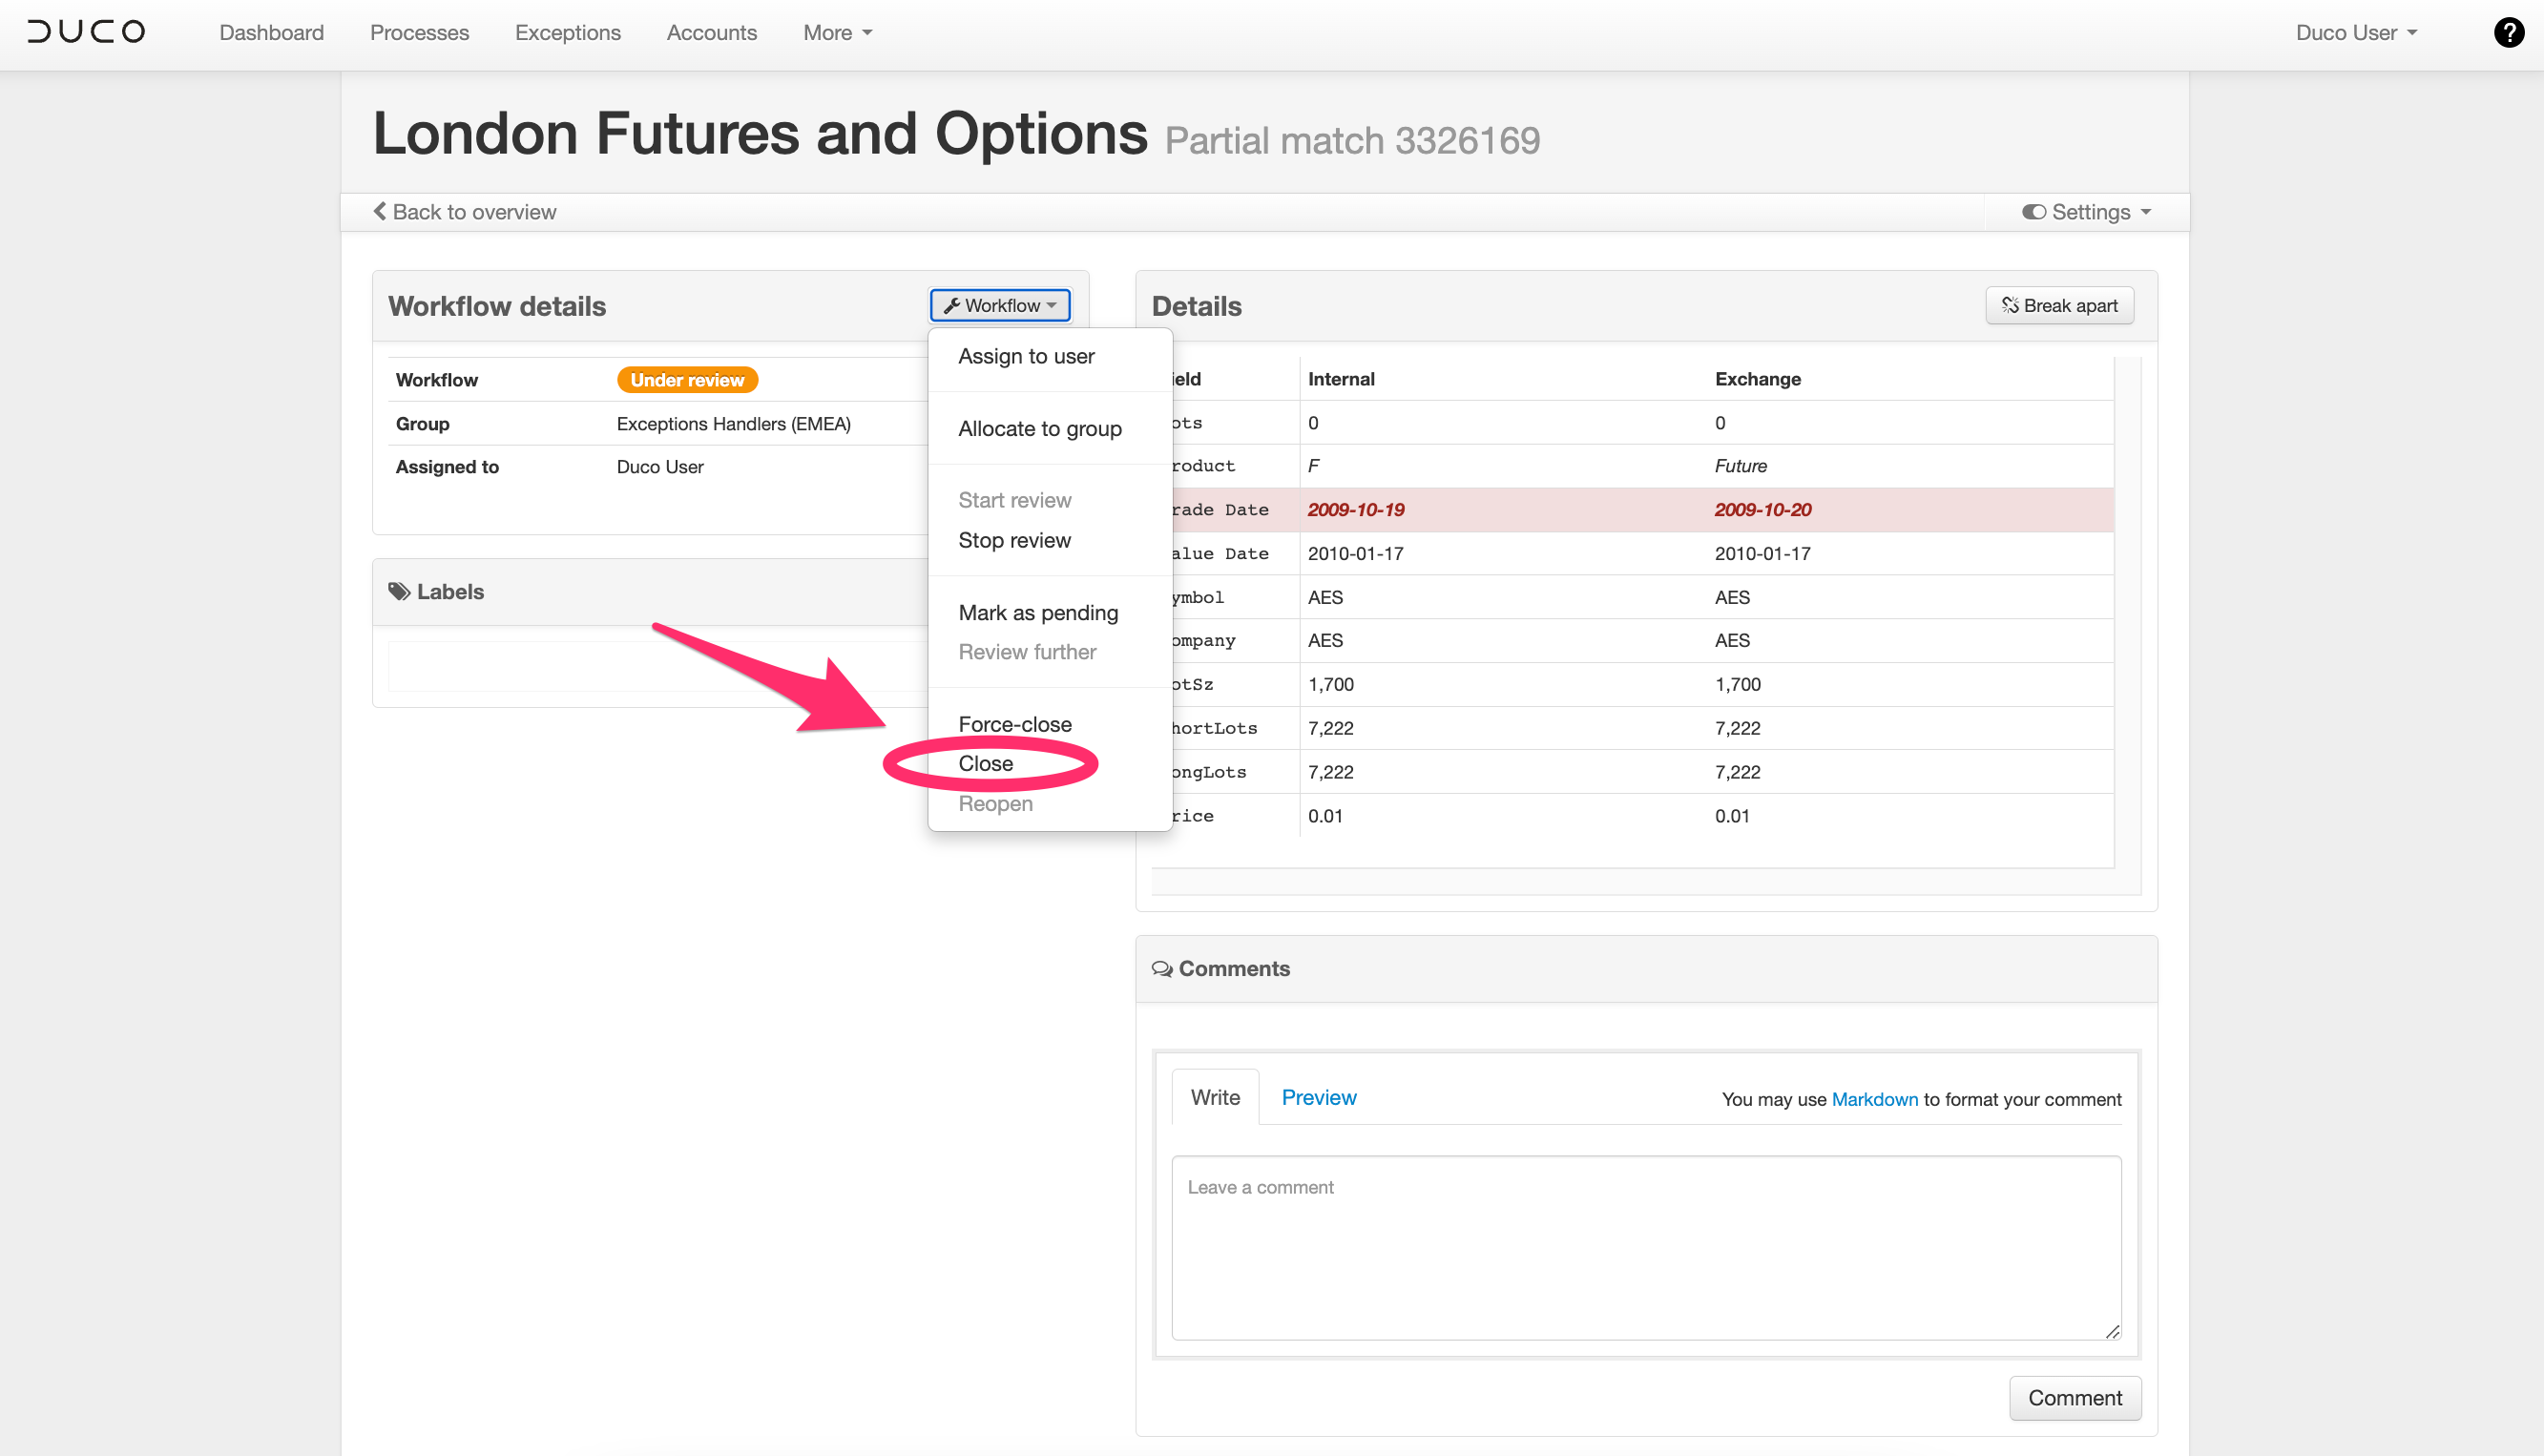2544x1456 pixels.
Task: Click the Exchange Price value 0.01
Action: (1732, 816)
